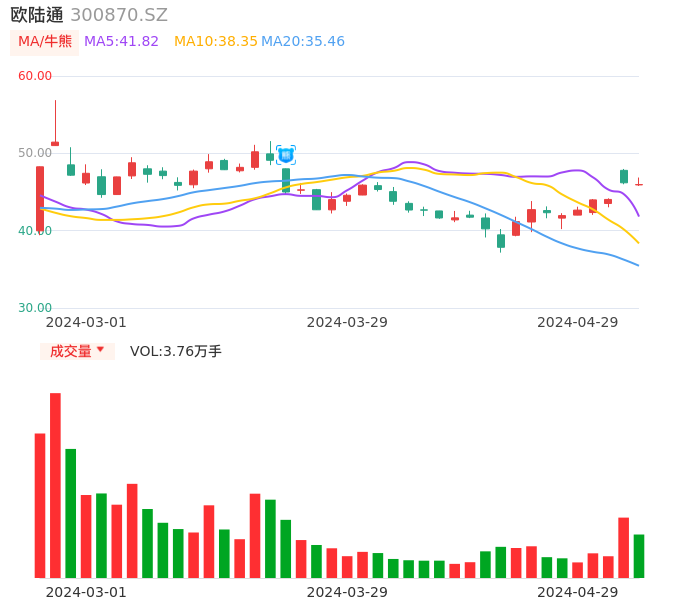Click the last green volume bar on the right

[x=639, y=556]
